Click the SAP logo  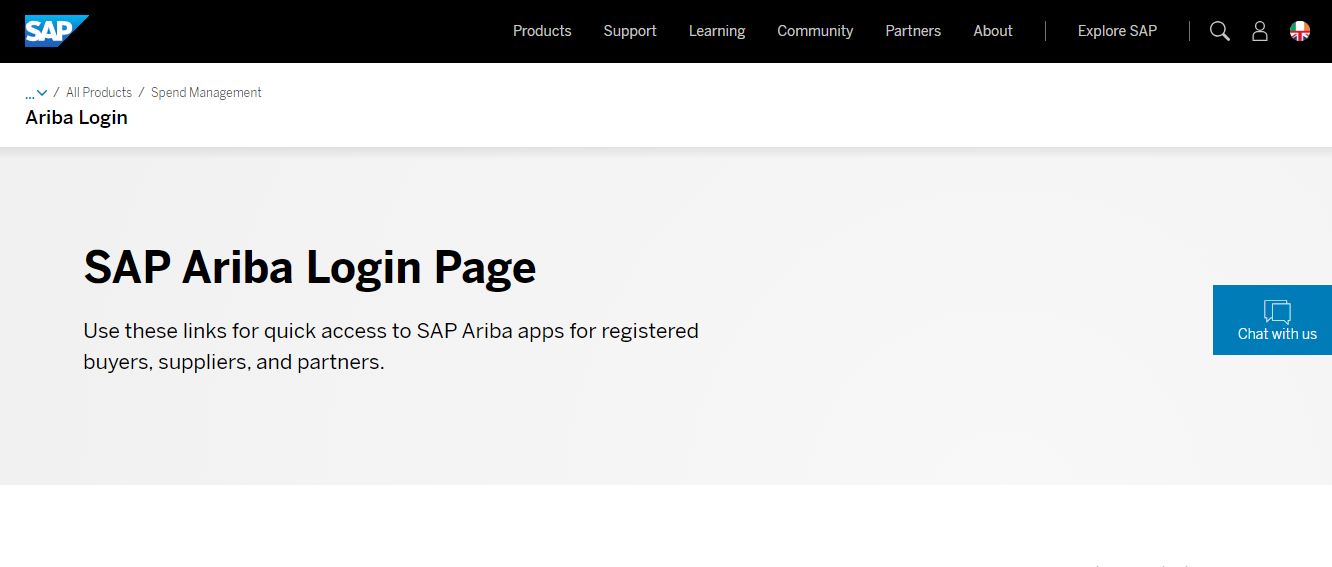pyautogui.click(x=57, y=31)
